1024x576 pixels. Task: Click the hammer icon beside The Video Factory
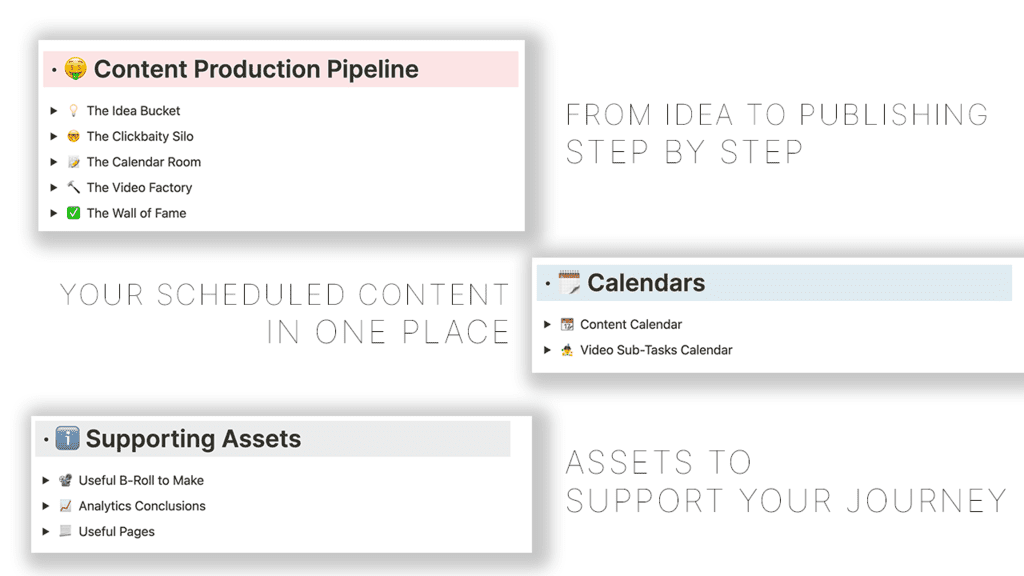click(x=73, y=187)
